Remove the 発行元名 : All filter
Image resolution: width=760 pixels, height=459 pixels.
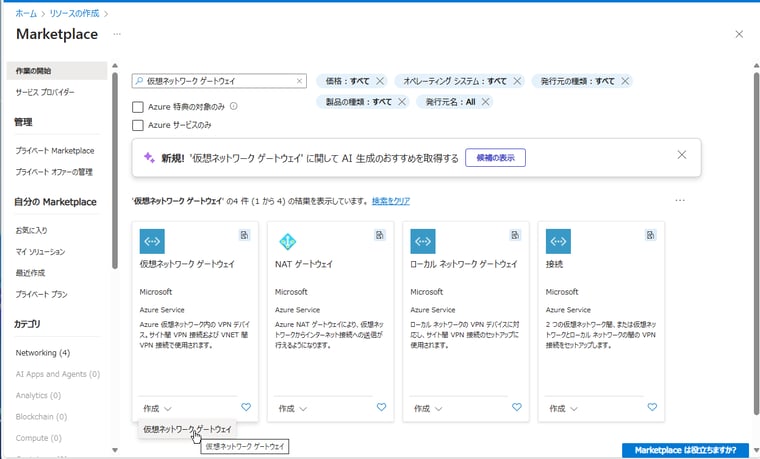[485, 102]
